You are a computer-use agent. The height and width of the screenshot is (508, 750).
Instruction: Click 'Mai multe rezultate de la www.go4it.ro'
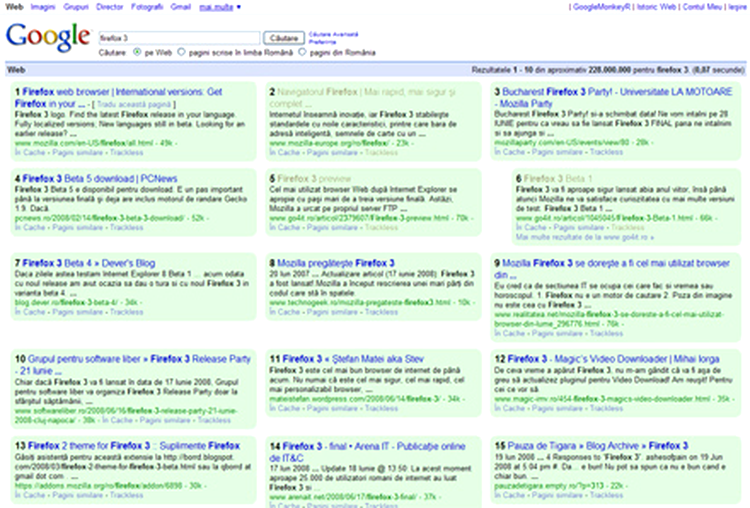pos(585,237)
